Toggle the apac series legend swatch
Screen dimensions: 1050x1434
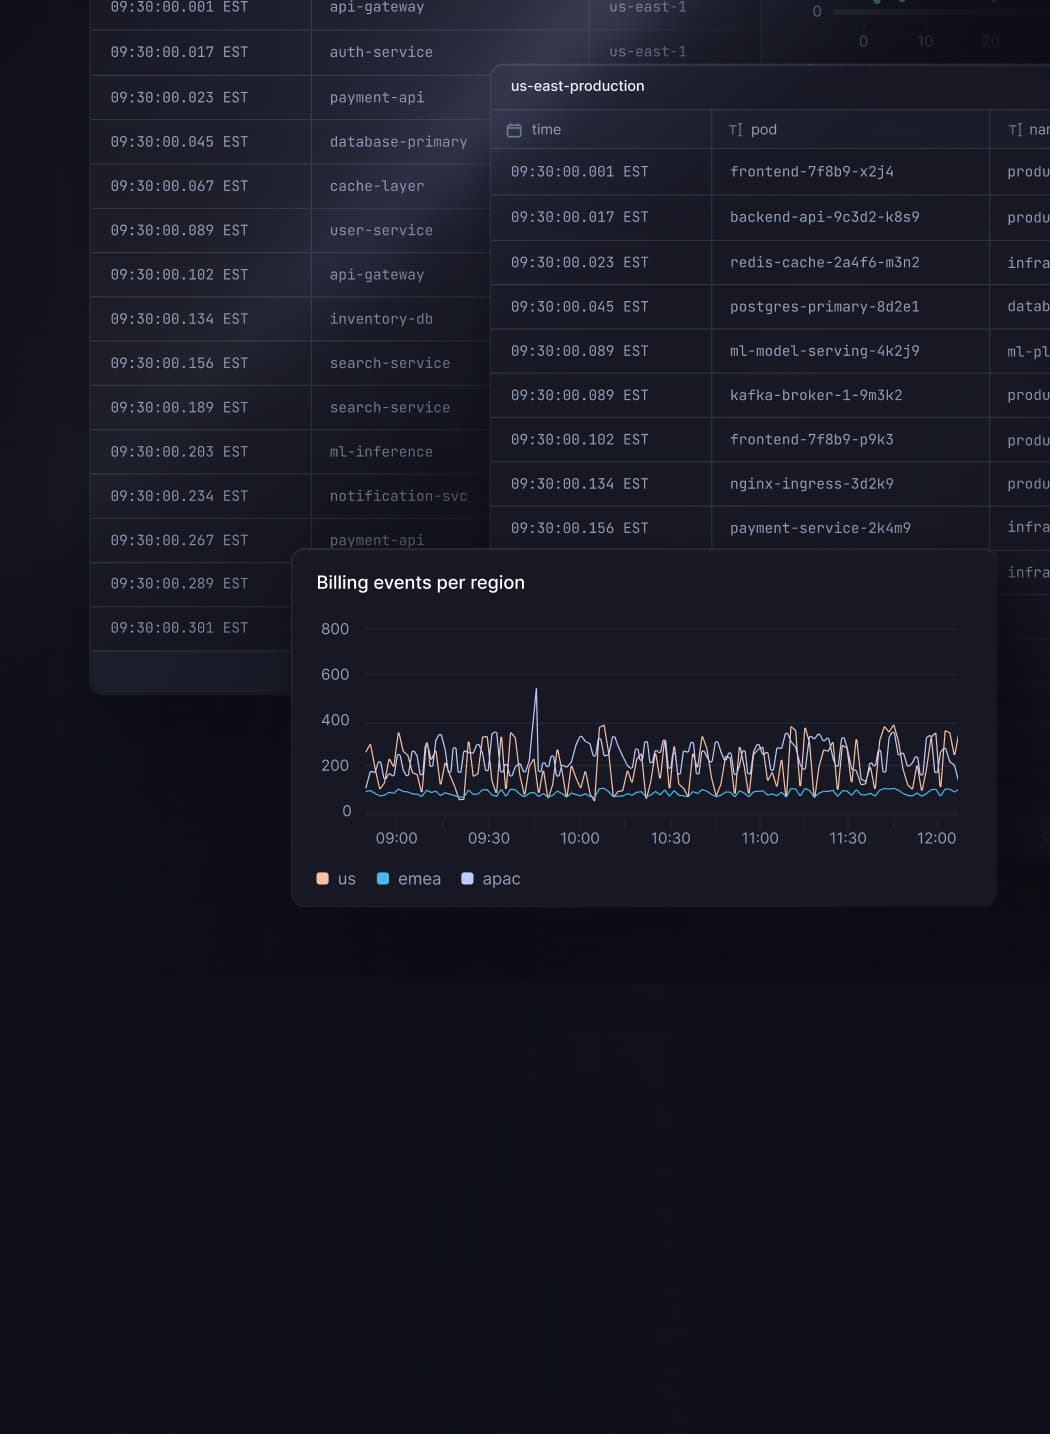(x=467, y=879)
